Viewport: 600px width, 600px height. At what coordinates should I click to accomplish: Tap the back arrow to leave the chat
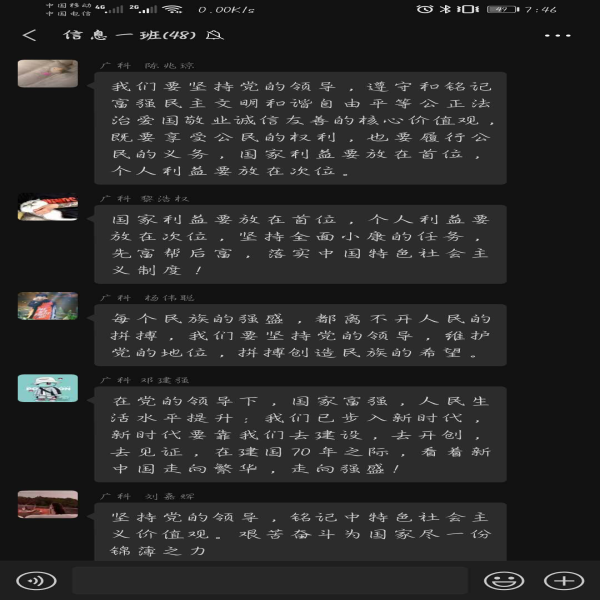click(x=29, y=35)
